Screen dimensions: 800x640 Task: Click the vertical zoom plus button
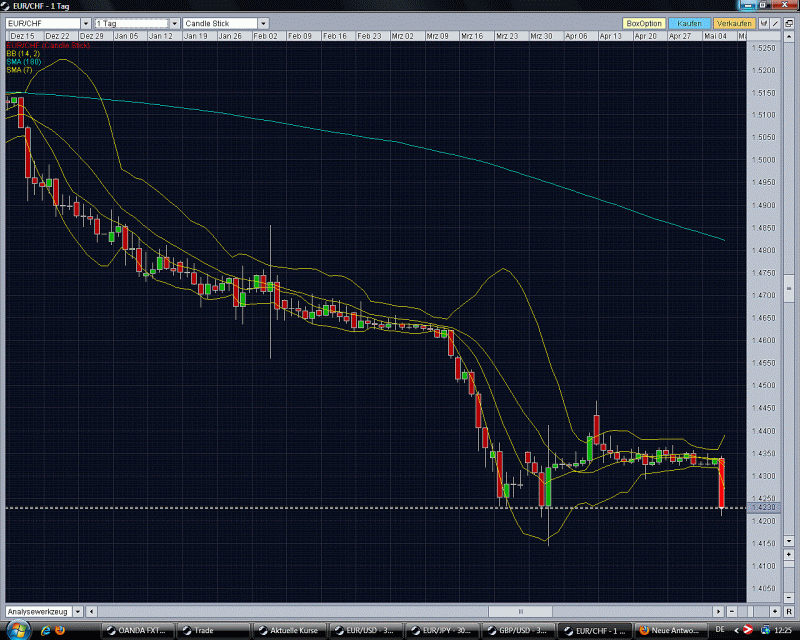pos(789,554)
